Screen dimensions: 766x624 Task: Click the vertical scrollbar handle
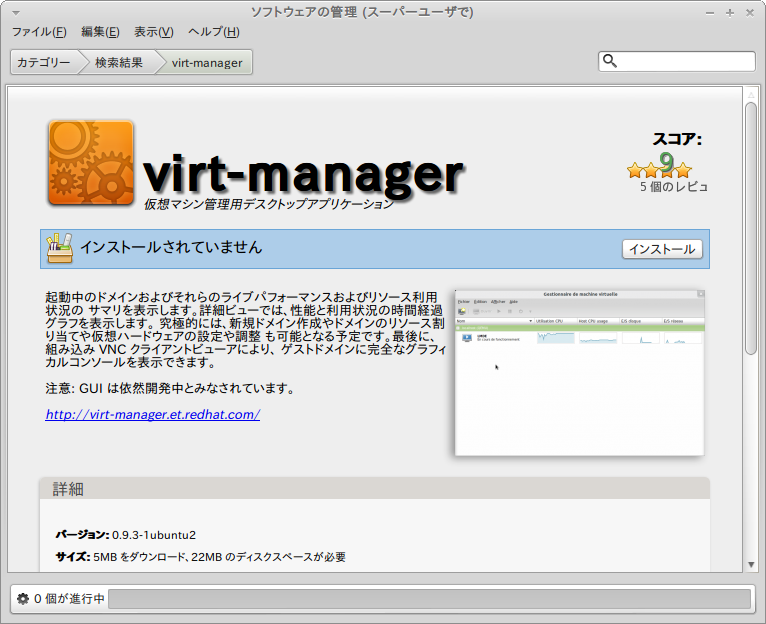point(751,228)
